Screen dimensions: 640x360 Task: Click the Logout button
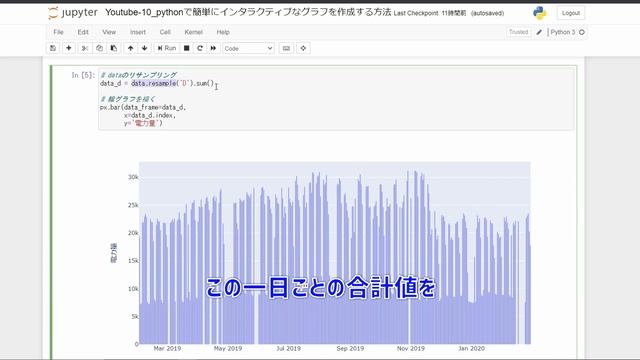(571, 13)
